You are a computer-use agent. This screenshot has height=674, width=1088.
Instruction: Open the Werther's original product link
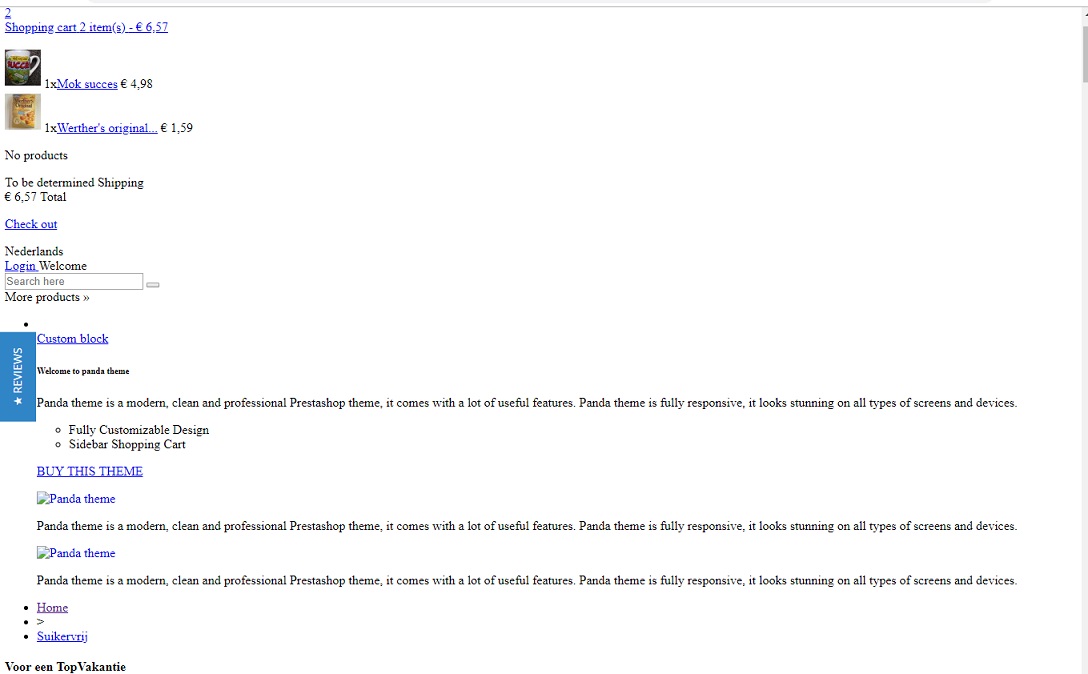tap(107, 128)
